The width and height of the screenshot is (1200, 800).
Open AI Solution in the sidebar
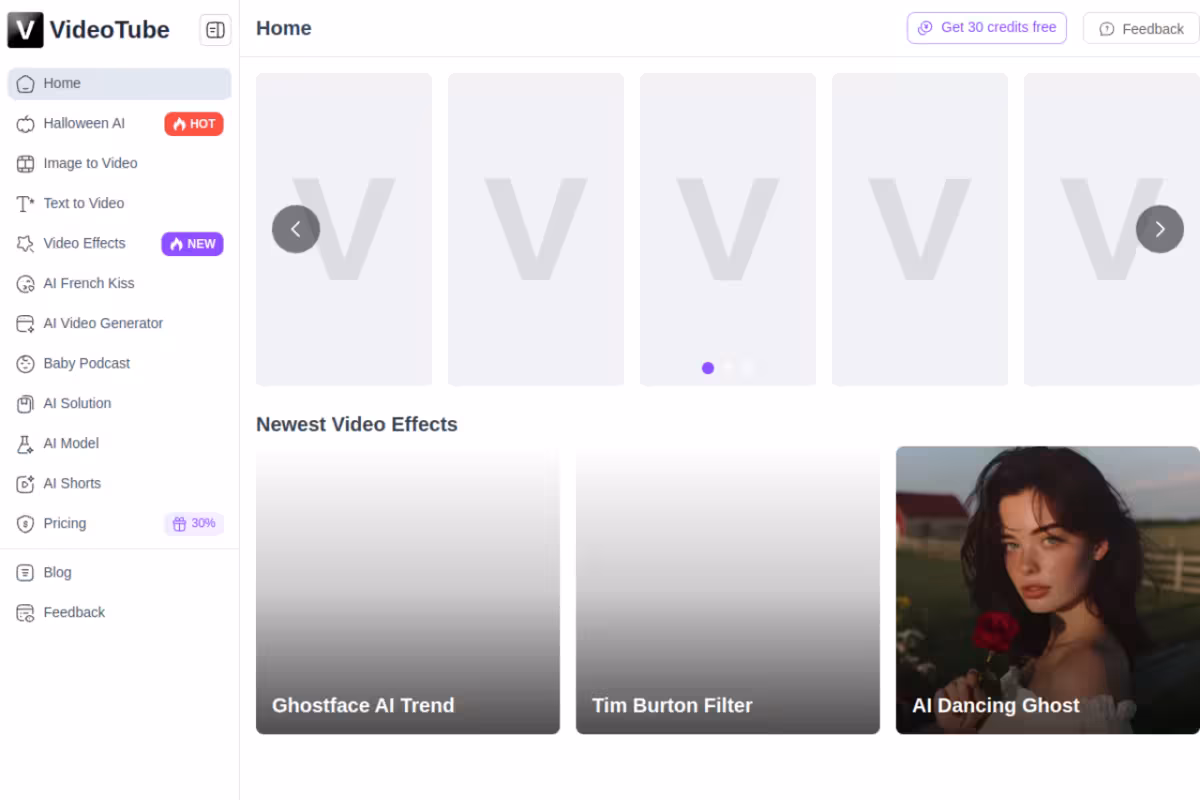pos(120,404)
